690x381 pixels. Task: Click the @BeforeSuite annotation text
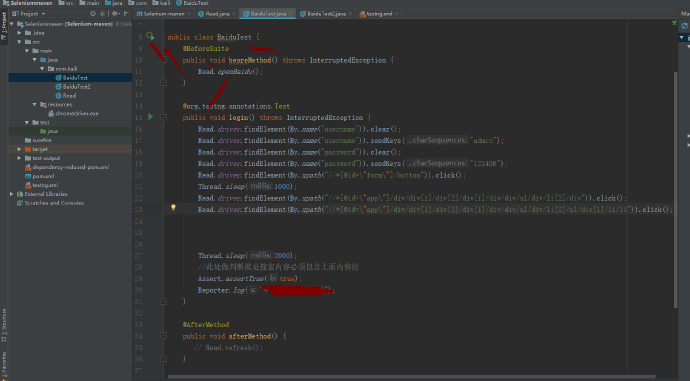point(206,48)
